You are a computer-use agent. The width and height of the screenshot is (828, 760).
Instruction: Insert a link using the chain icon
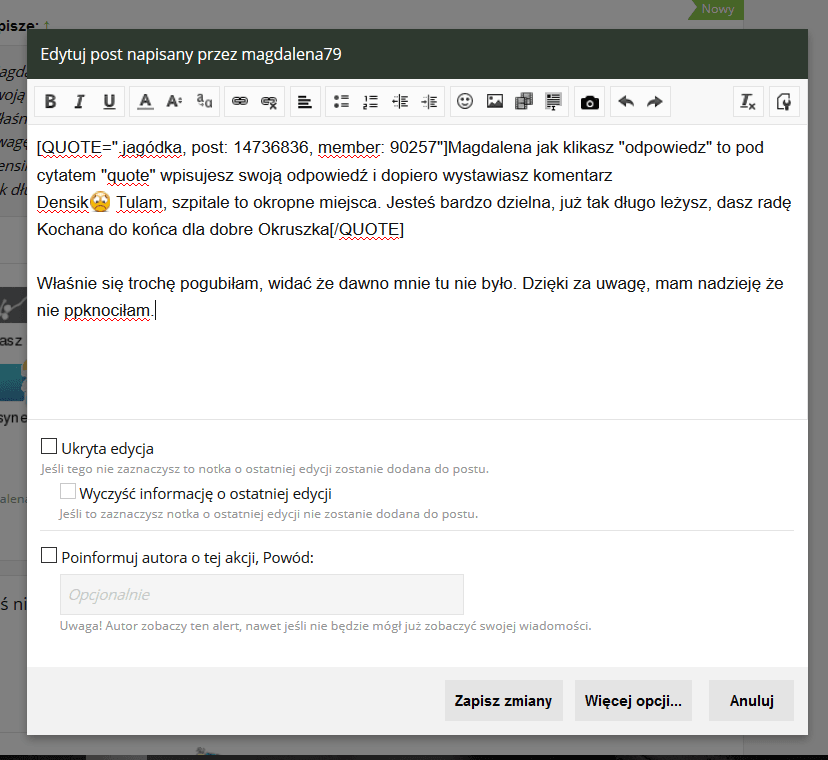point(239,101)
